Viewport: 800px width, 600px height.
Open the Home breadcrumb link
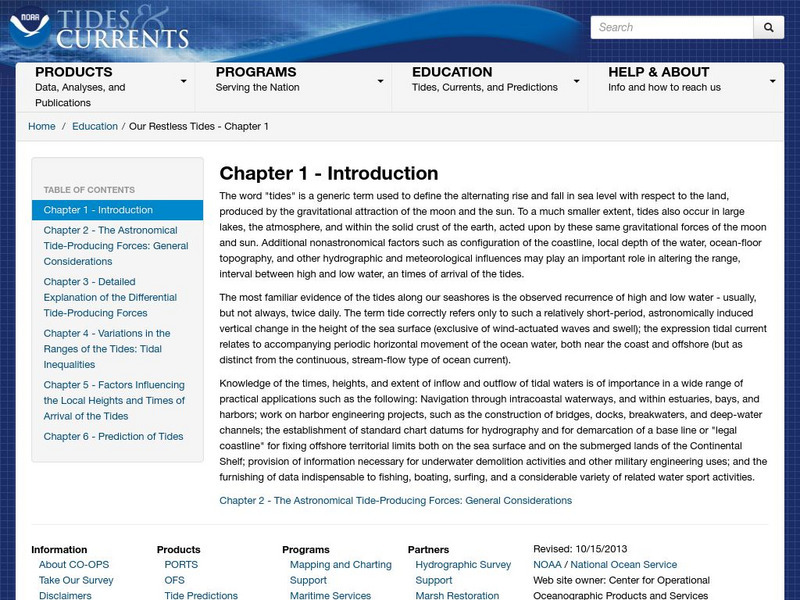point(41,127)
